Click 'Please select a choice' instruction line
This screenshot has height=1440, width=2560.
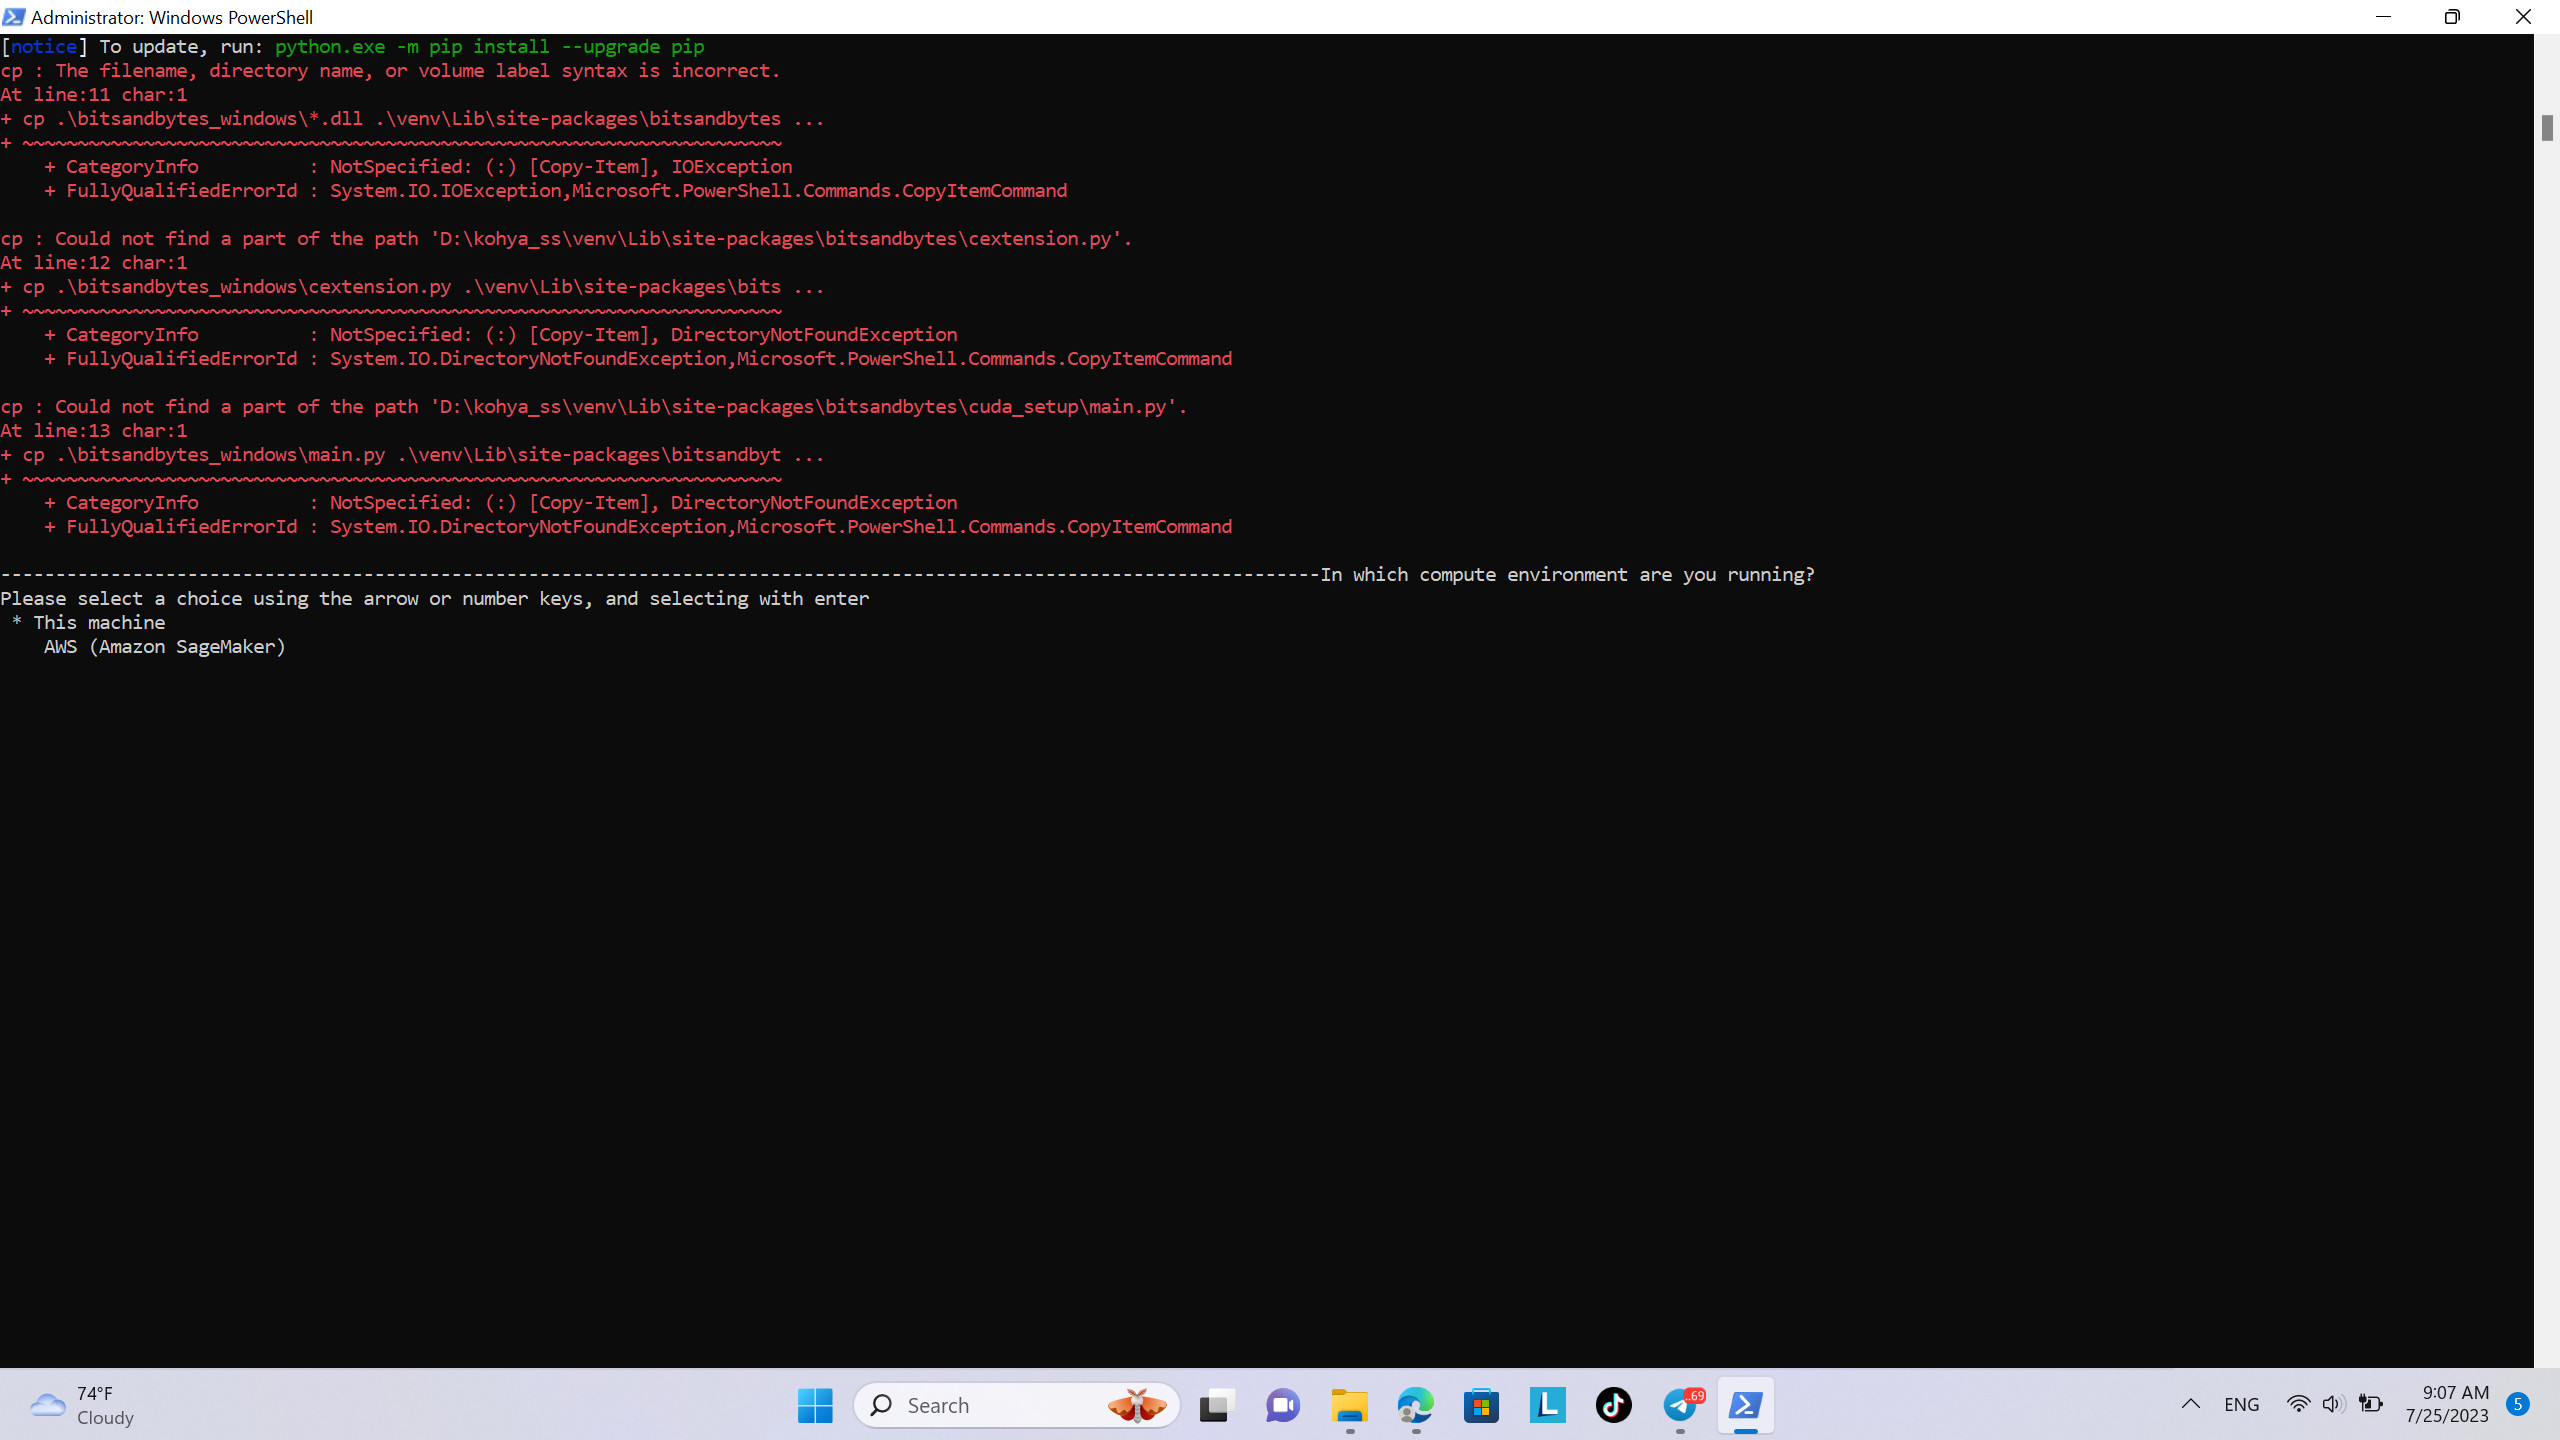[435, 599]
